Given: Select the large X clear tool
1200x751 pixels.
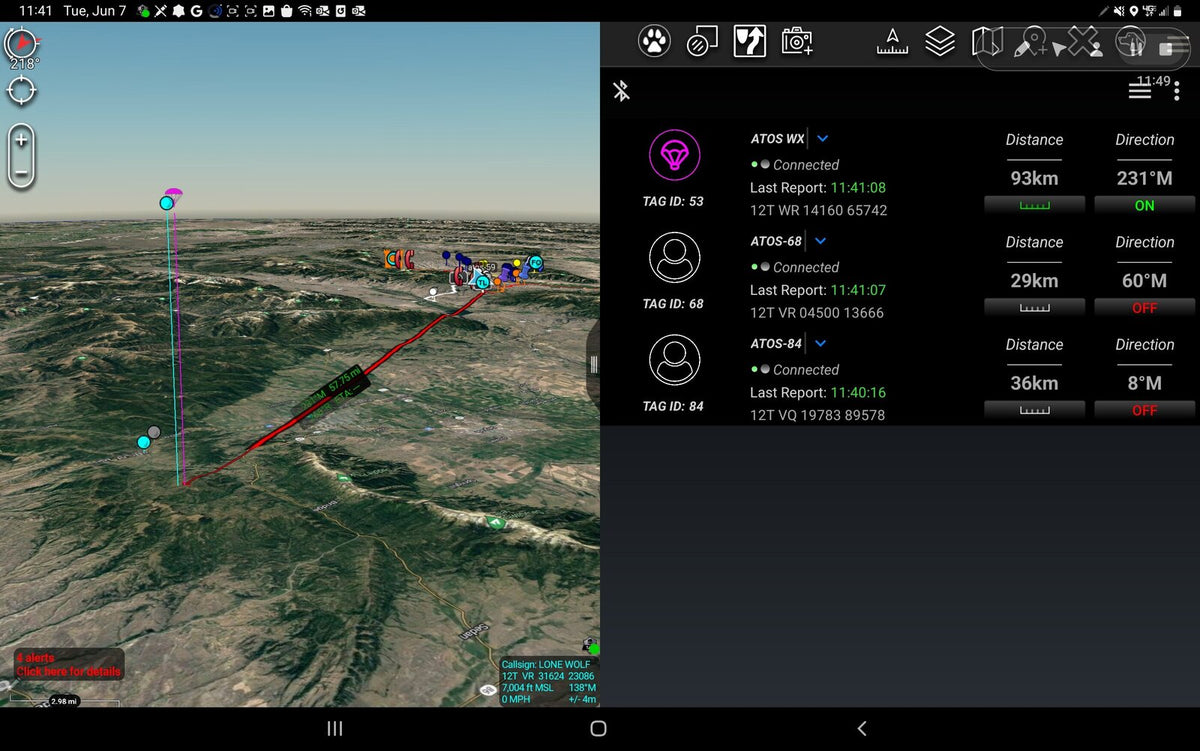Looking at the screenshot, I should [1084, 41].
